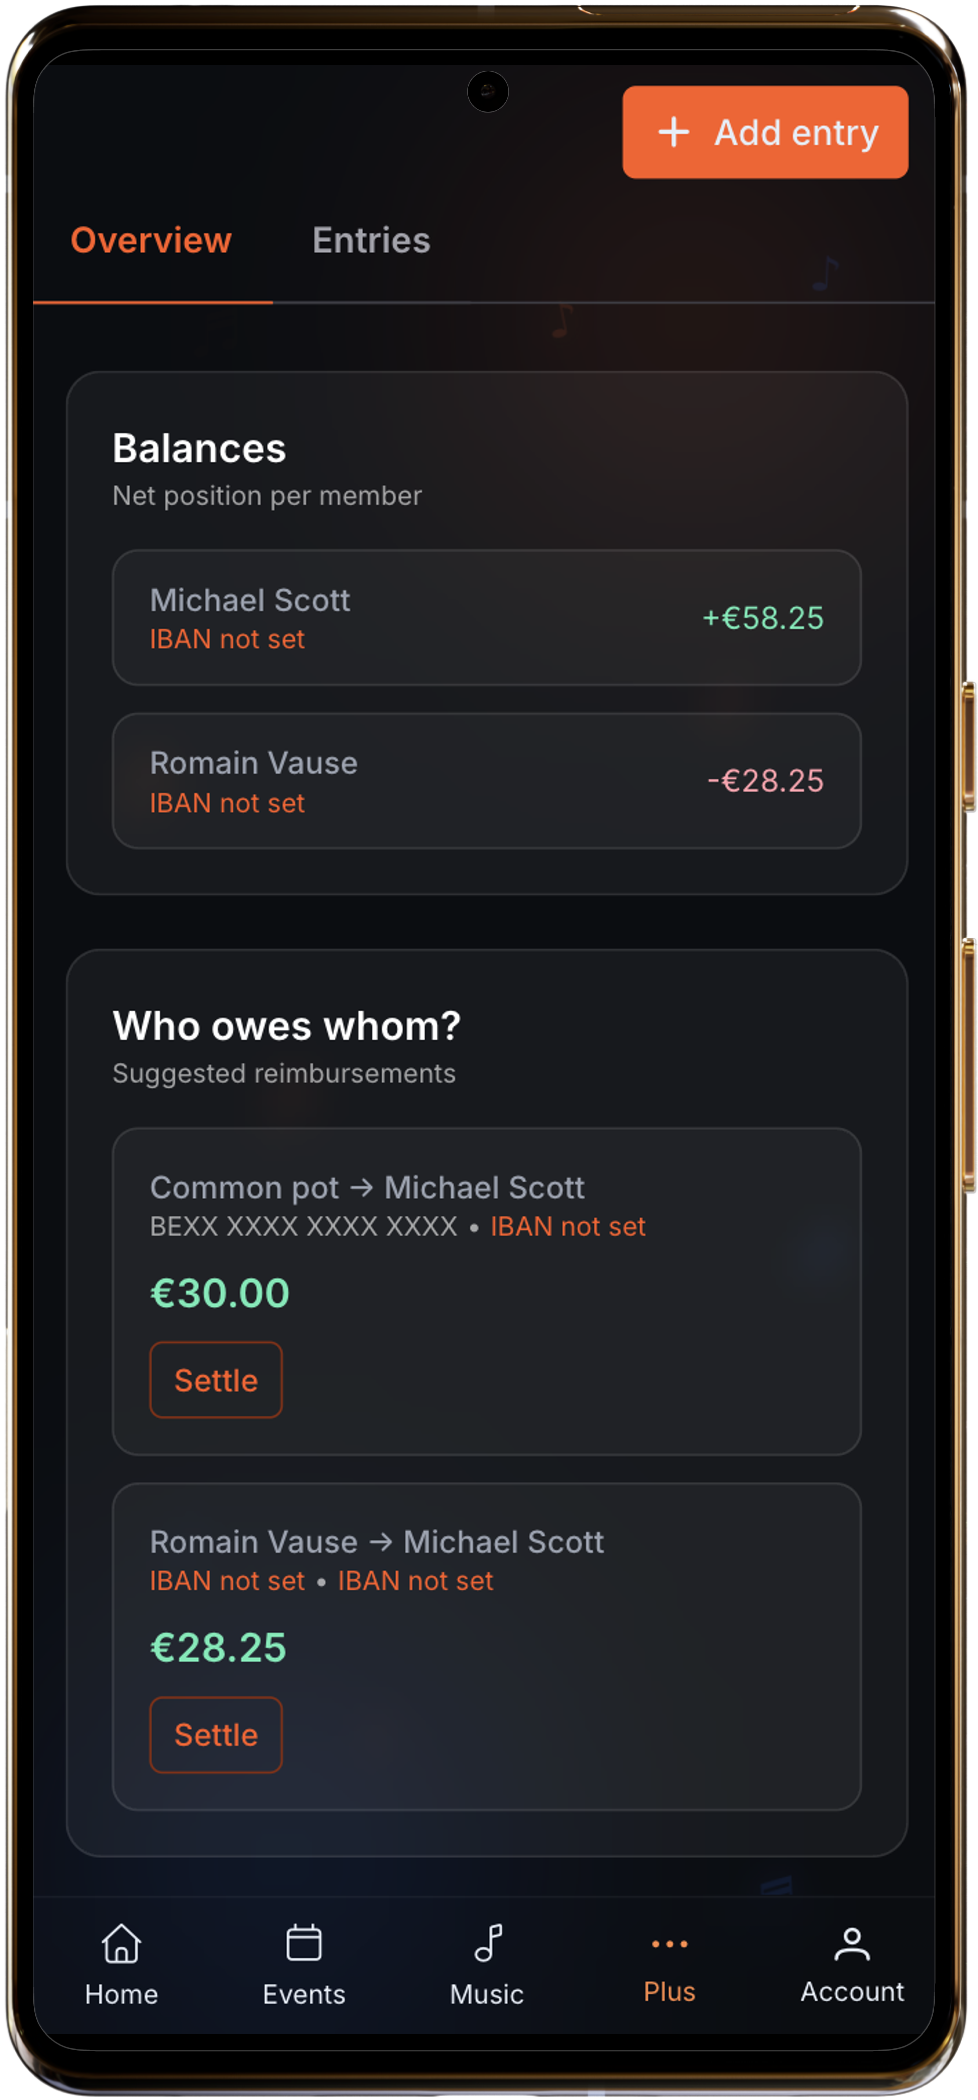Switch to the Entries tab
The height and width of the screenshot is (2100, 978).
[x=371, y=240]
